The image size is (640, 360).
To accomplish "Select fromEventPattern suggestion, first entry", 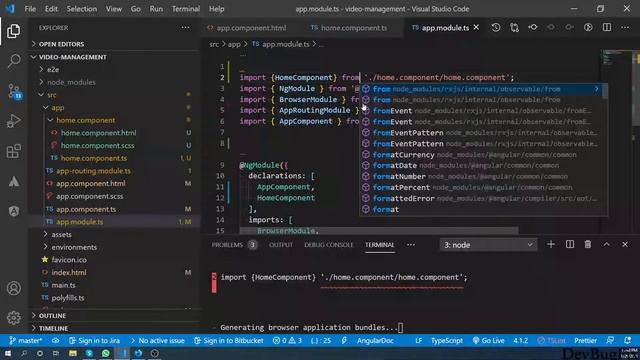I will pos(482,133).
